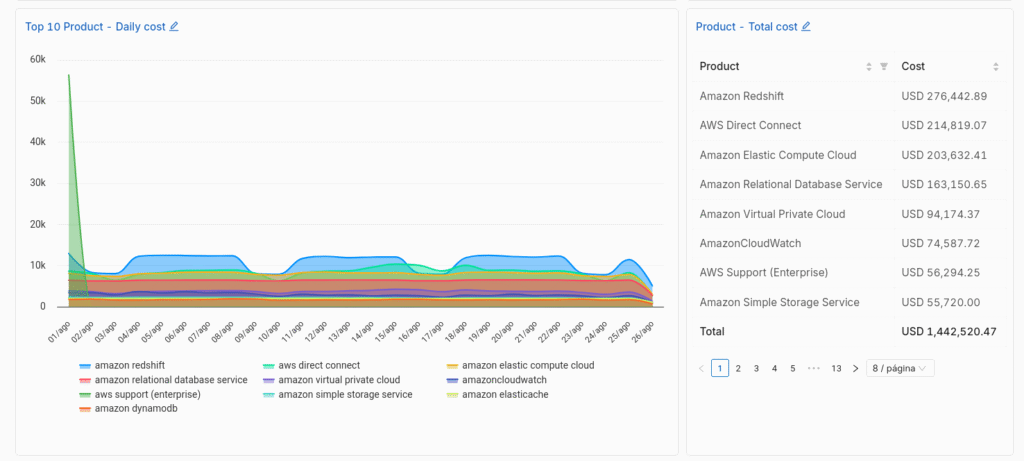The image size is (1024, 461).
Task: Go to page 1 of the table
Action: [720, 368]
